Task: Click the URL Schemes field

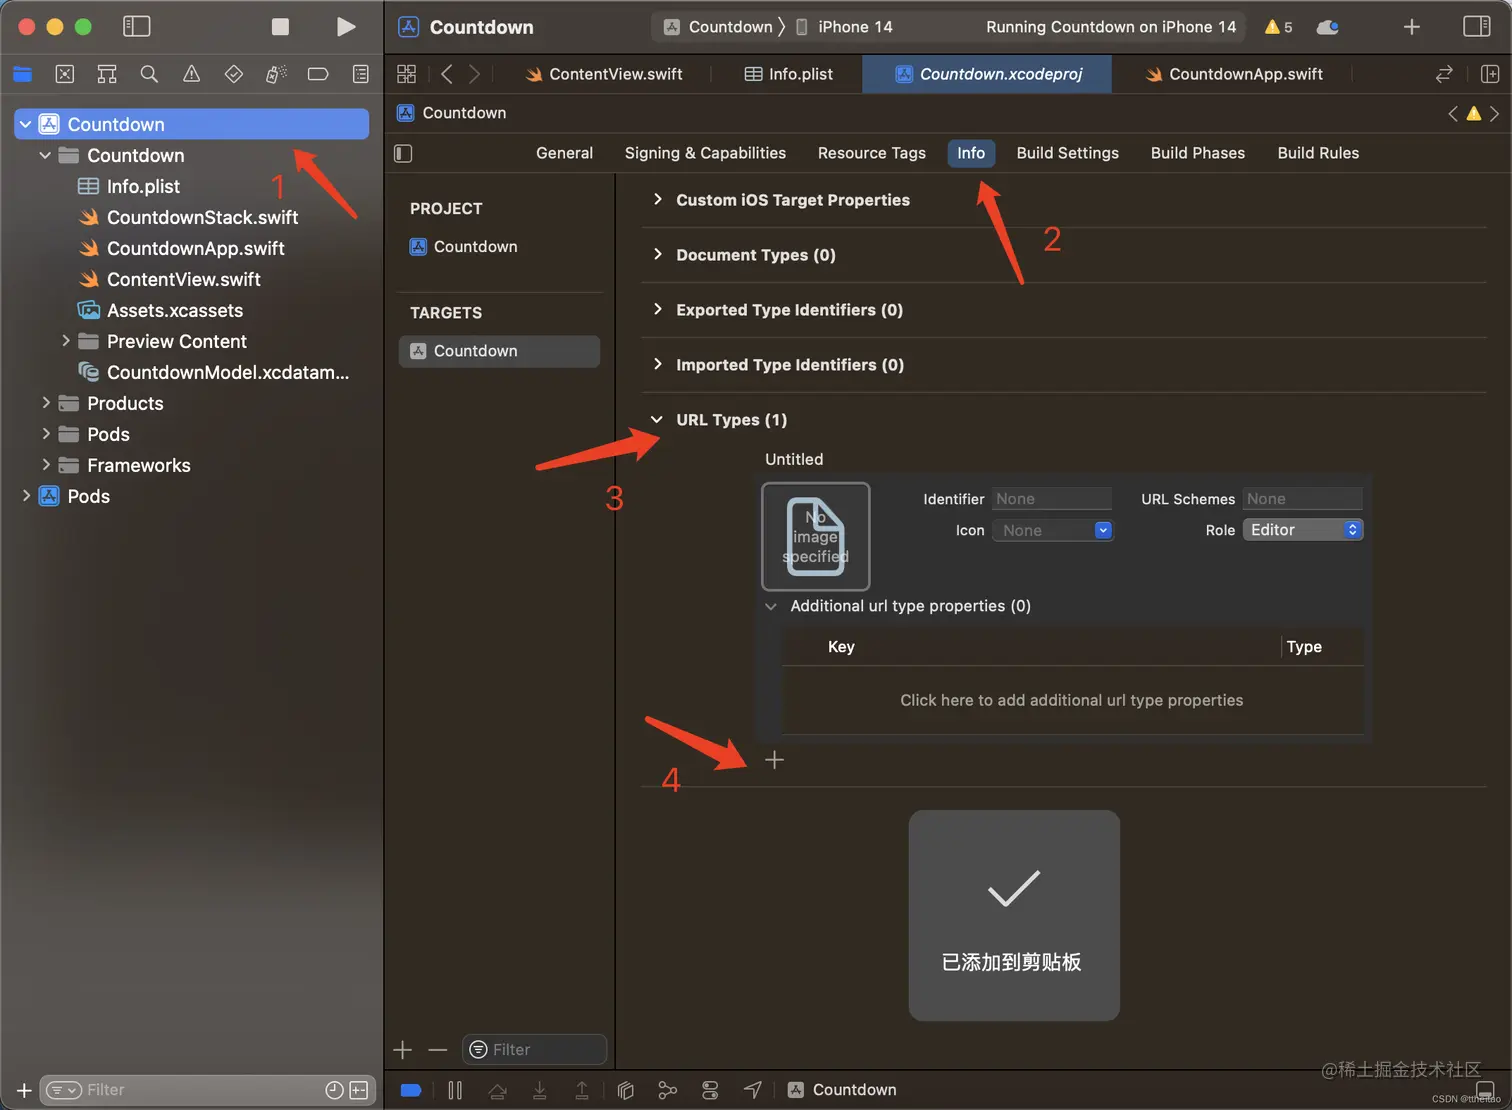Action: [x=1303, y=499]
